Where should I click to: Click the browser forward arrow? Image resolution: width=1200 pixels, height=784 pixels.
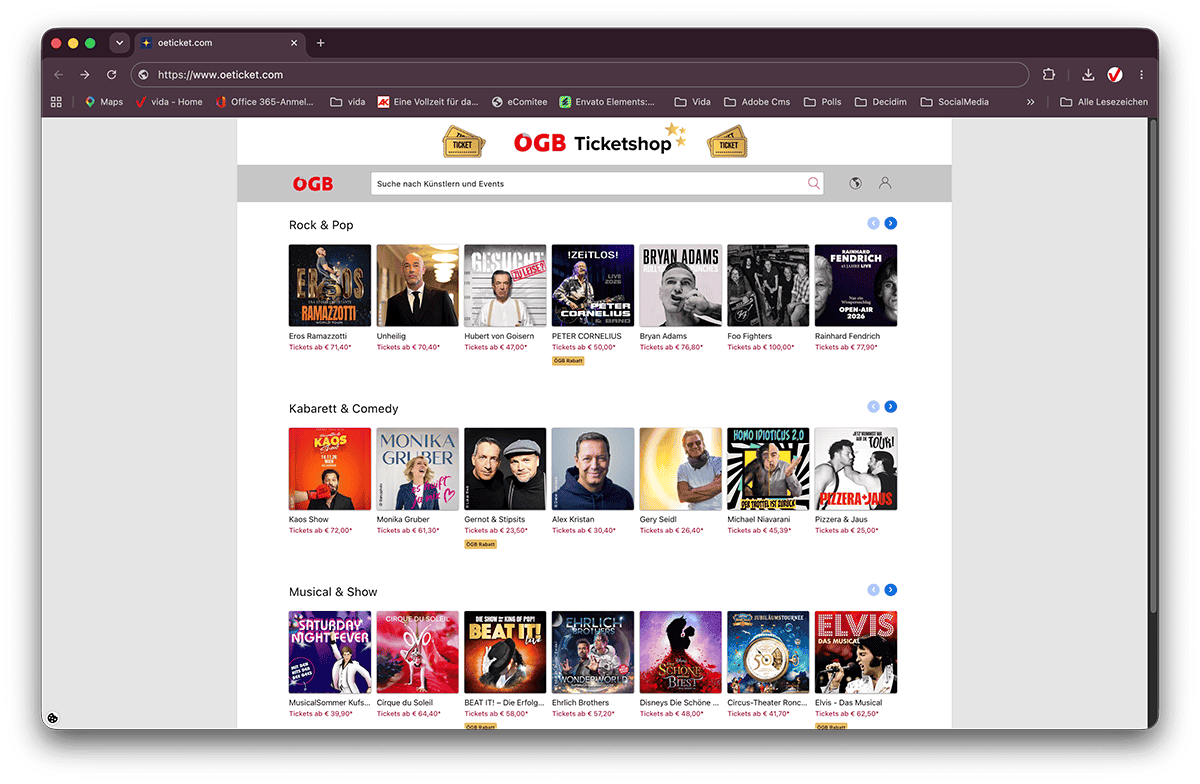[85, 75]
